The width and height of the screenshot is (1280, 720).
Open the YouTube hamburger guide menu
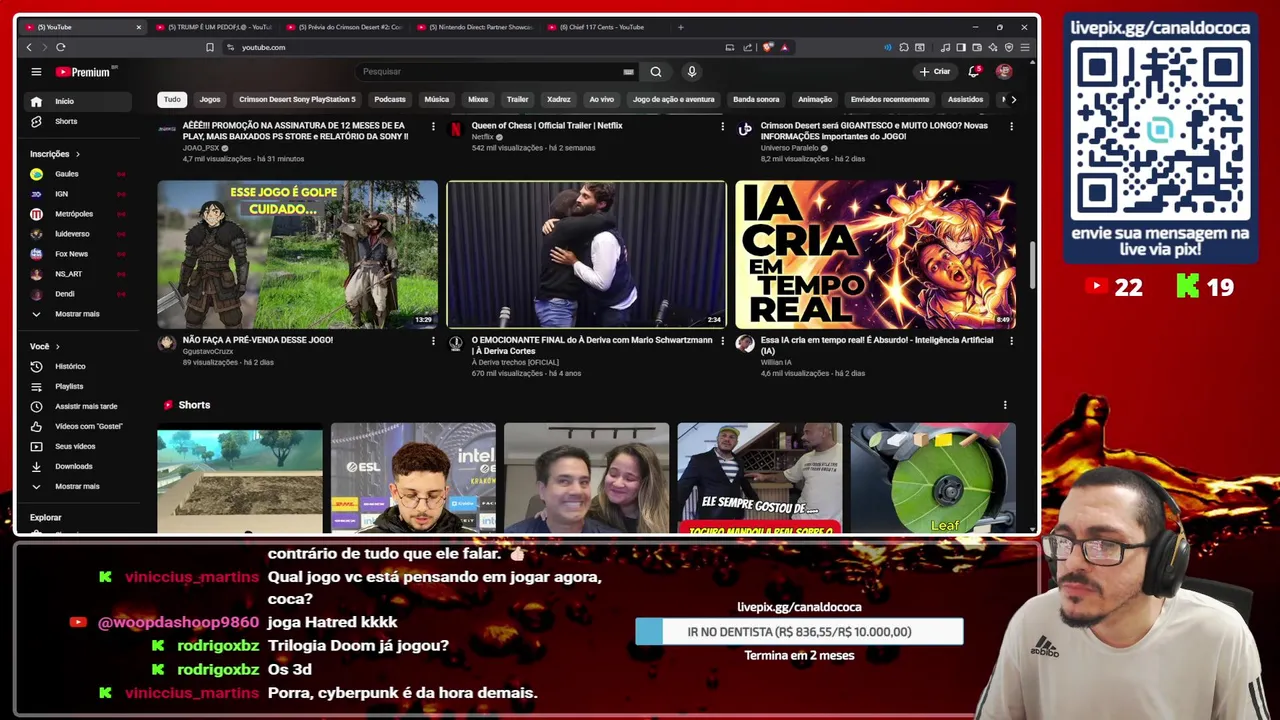pyautogui.click(x=36, y=72)
